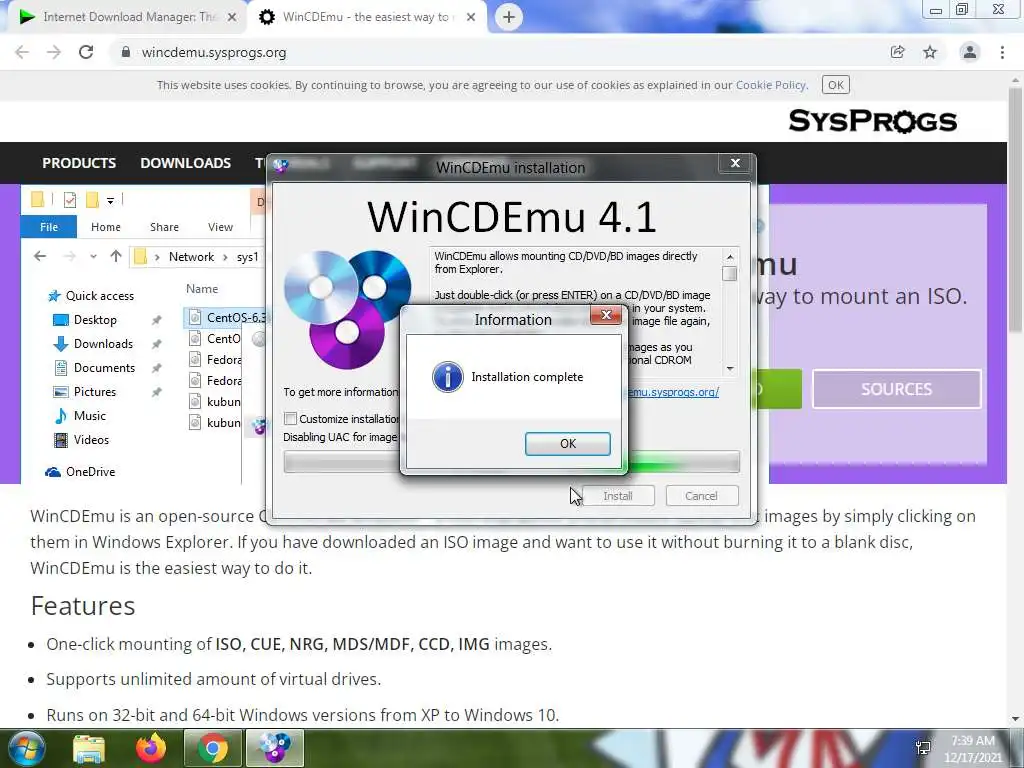Open the Chrome profile icon
This screenshot has height=768, width=1024.
coord(970,52)
